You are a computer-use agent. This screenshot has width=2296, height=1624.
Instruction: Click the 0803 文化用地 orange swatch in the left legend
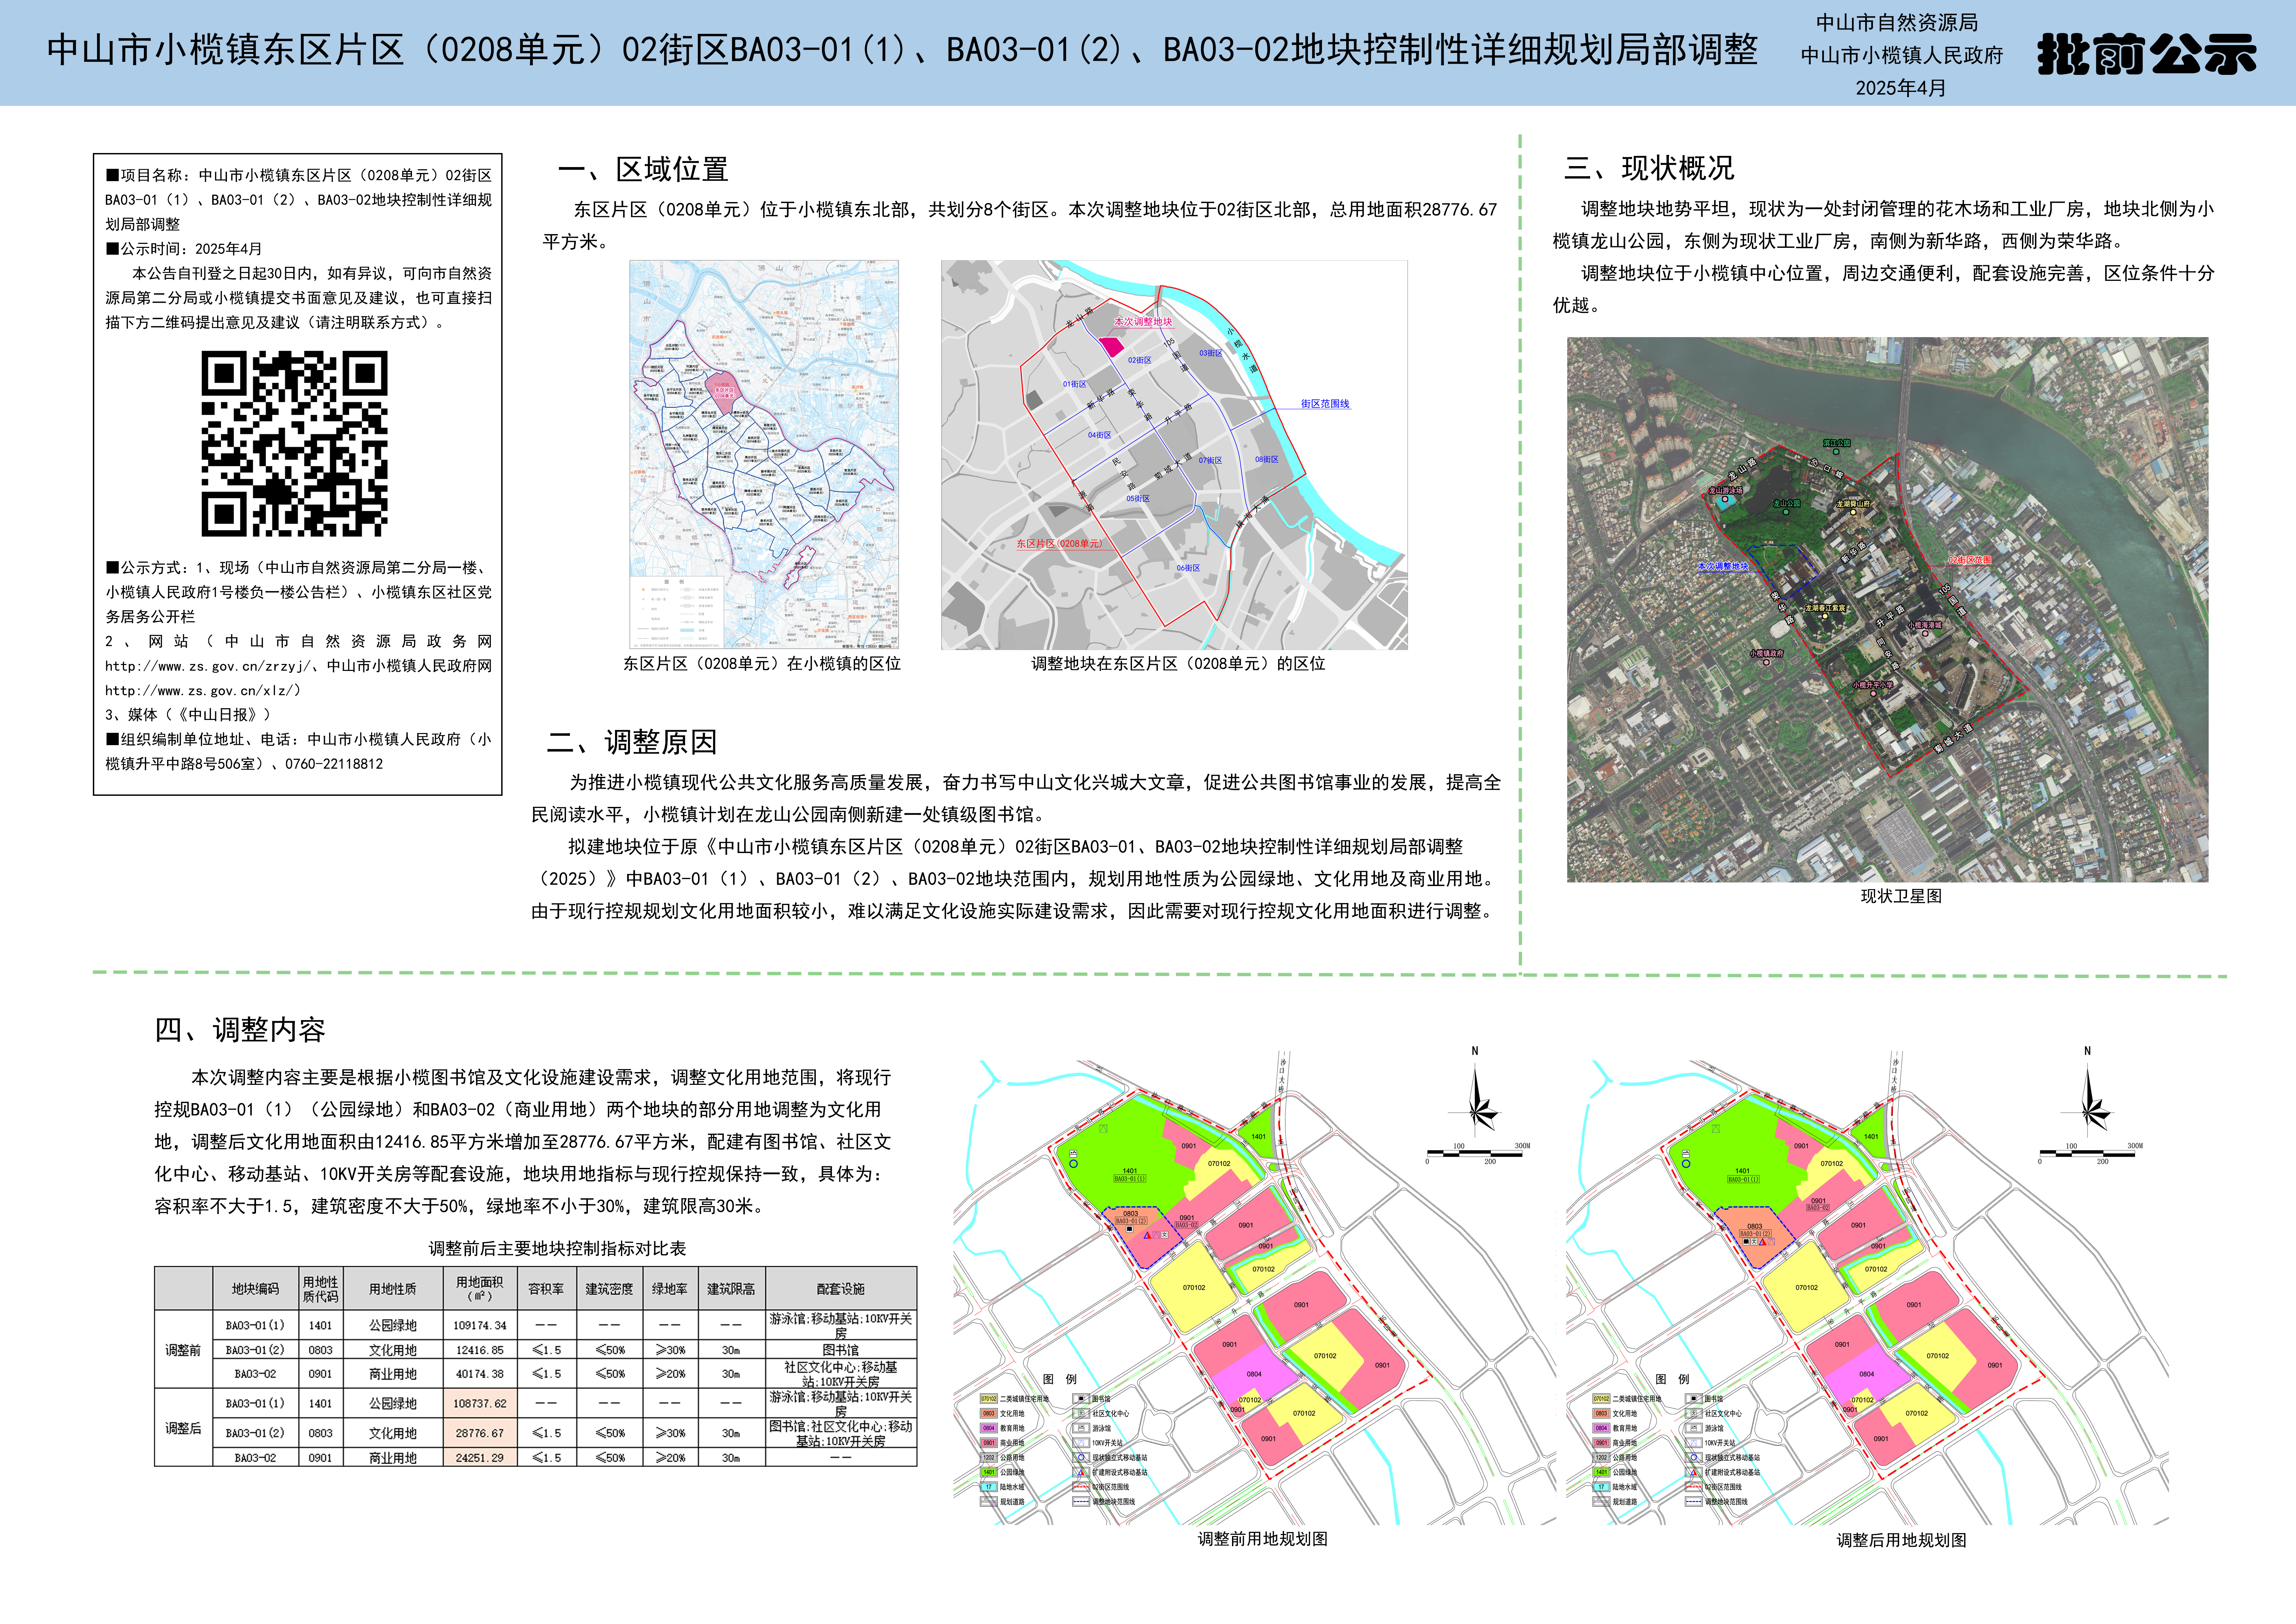(x=989, y=1413)
